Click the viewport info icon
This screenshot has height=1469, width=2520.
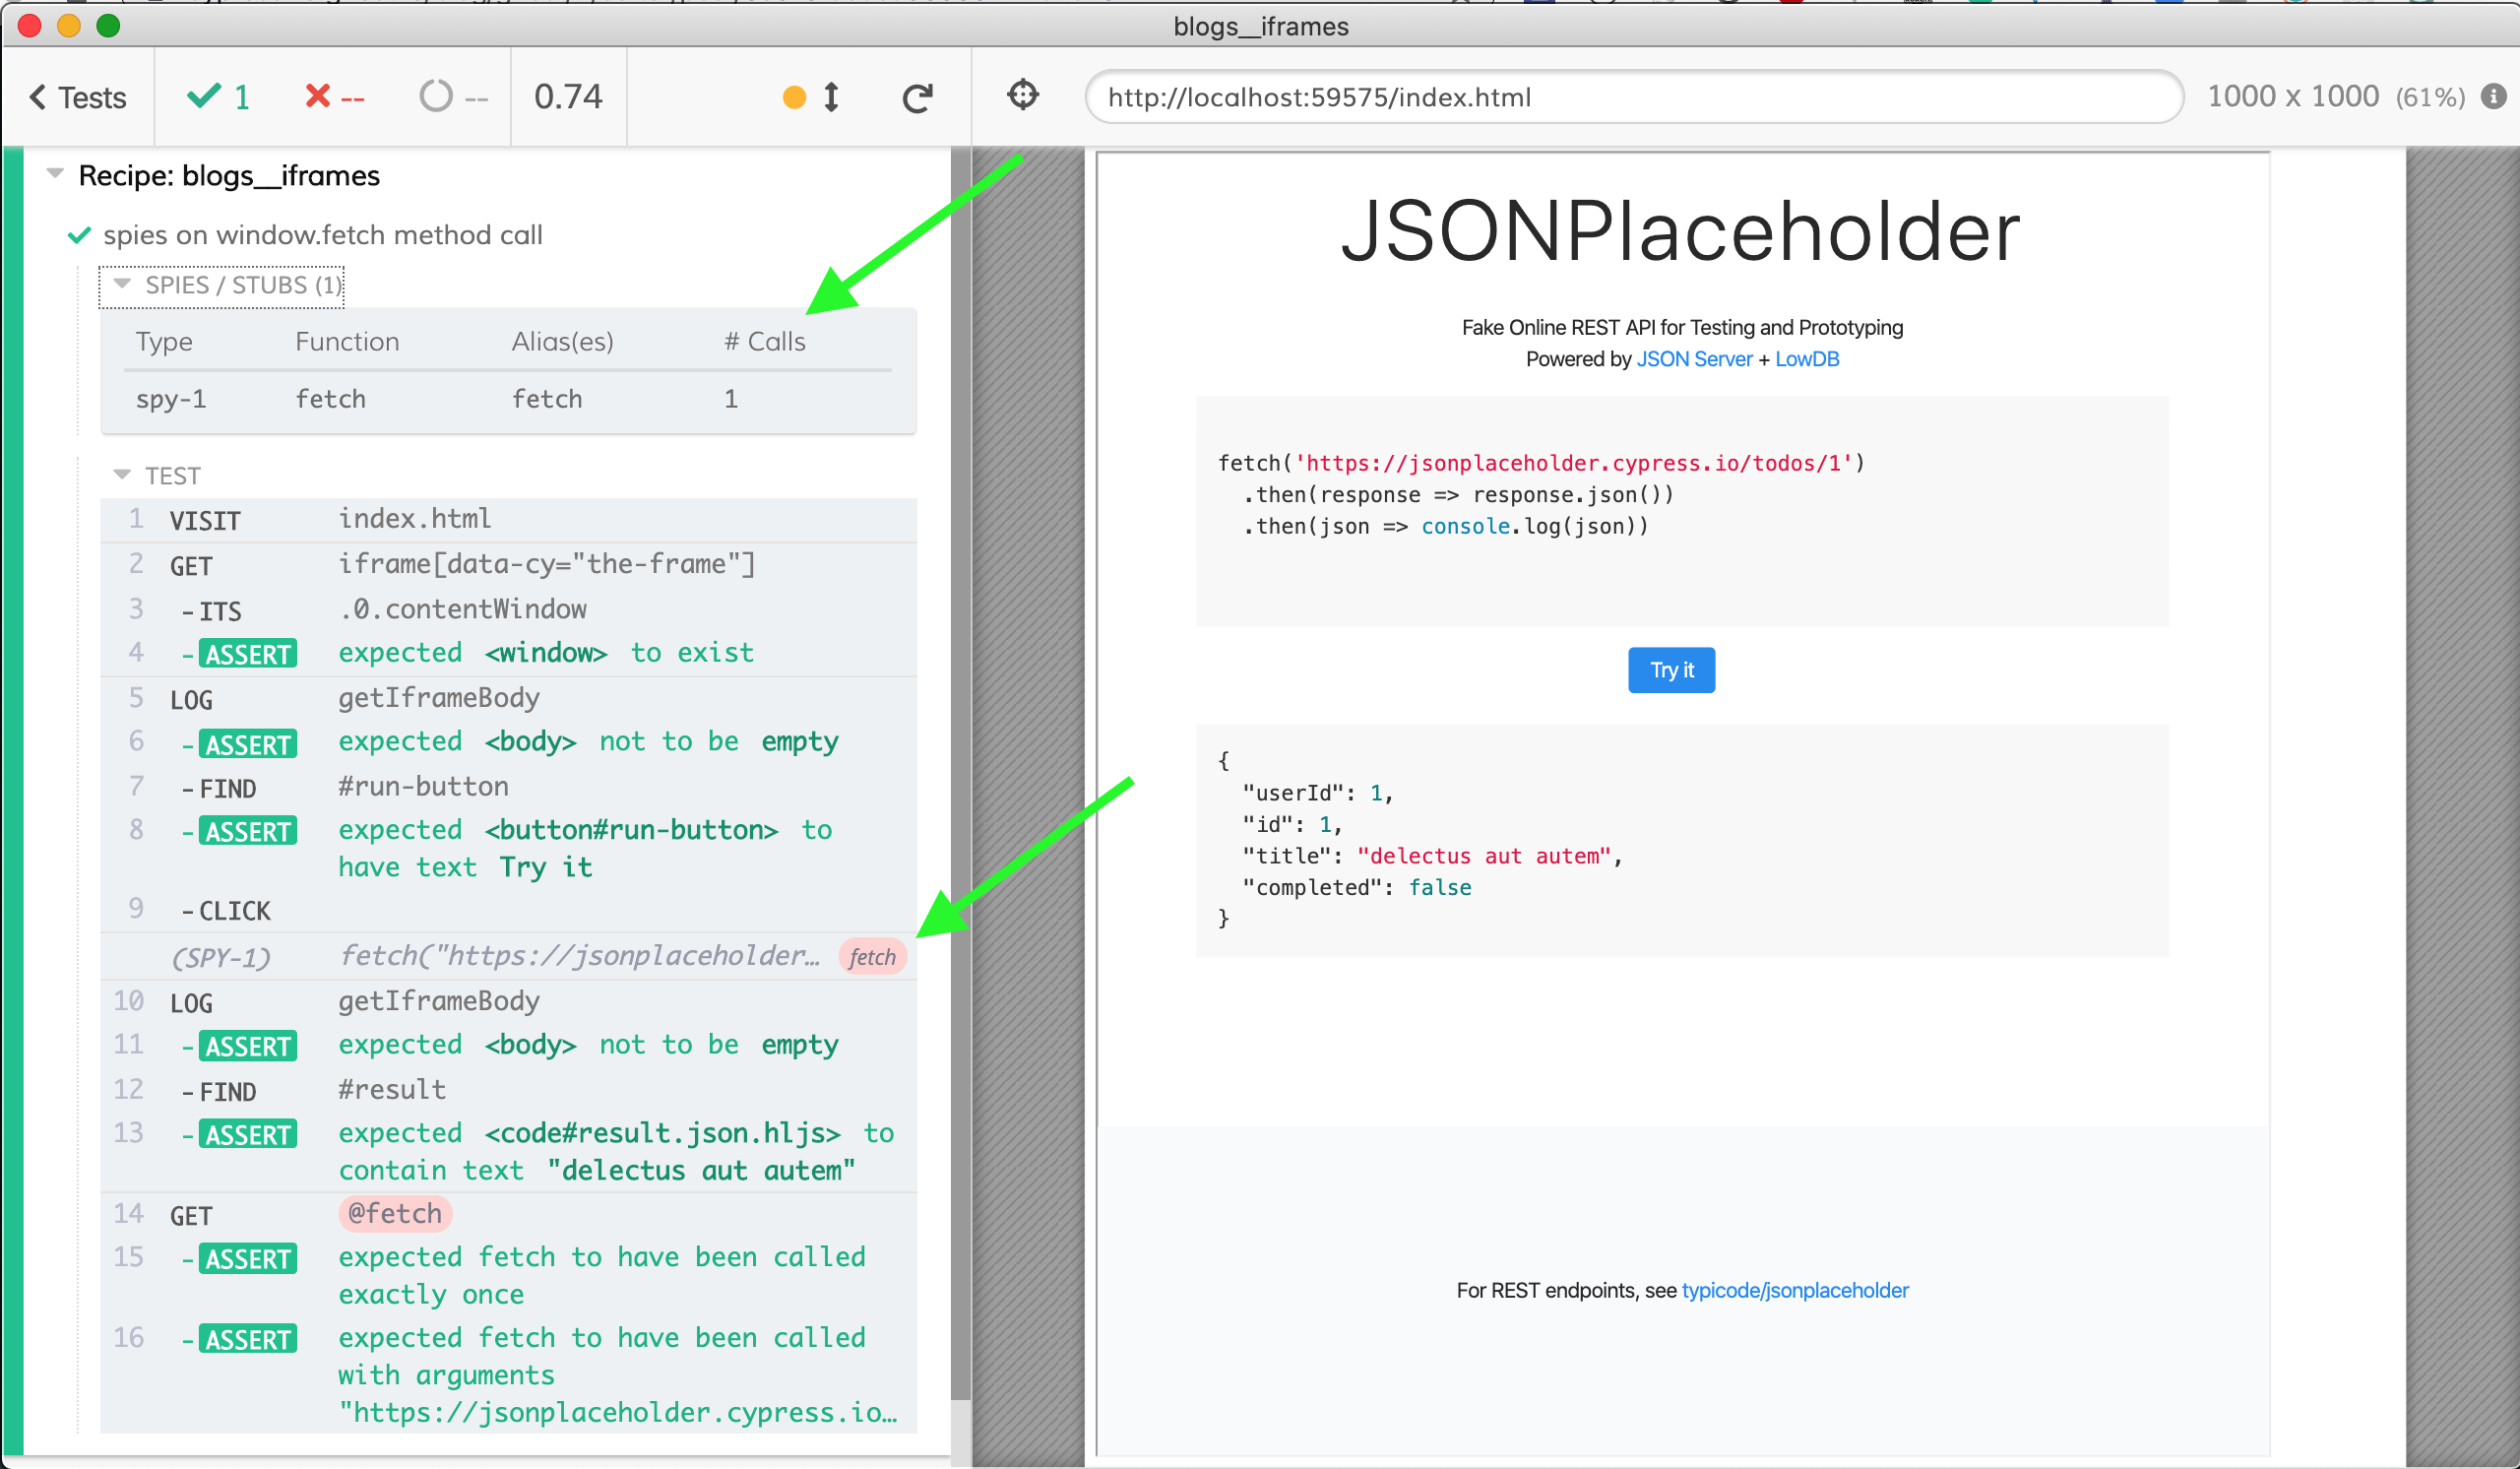[x=2494, y=96]
